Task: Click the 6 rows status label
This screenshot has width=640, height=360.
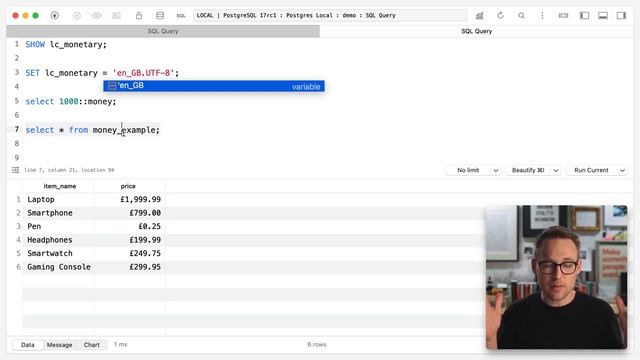Action: pyautogui.click(x=317, y=344)
